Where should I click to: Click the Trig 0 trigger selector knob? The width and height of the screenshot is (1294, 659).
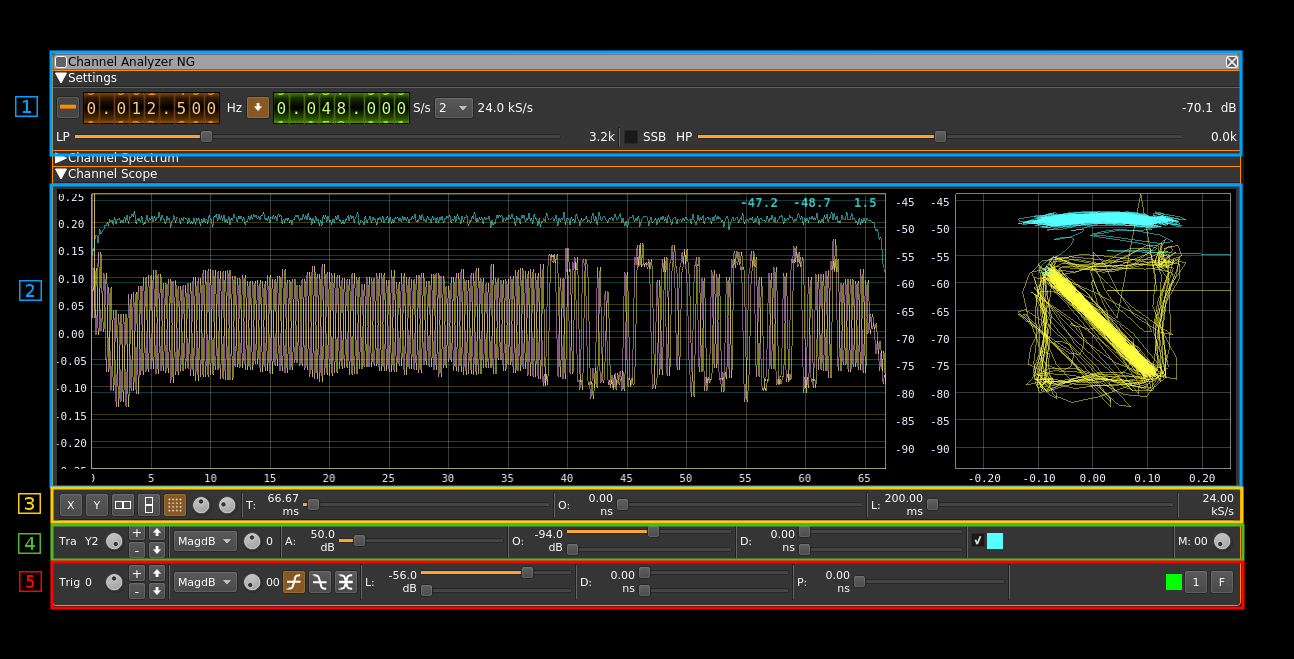pos(114,582)
